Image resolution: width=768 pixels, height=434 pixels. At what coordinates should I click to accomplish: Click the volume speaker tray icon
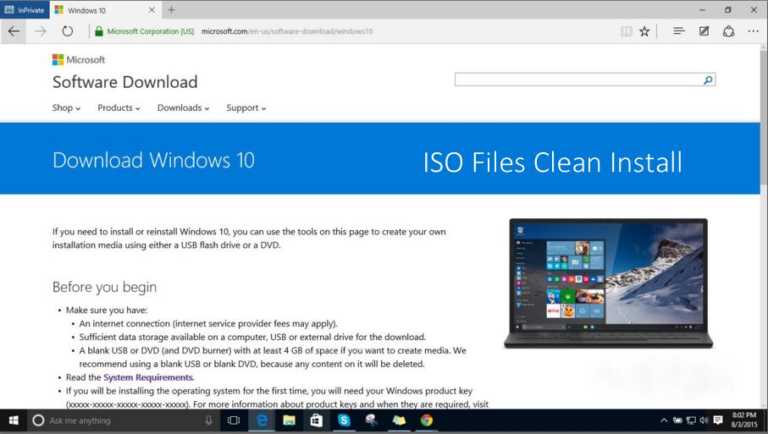pyautogui.click(x=704, y=420)
